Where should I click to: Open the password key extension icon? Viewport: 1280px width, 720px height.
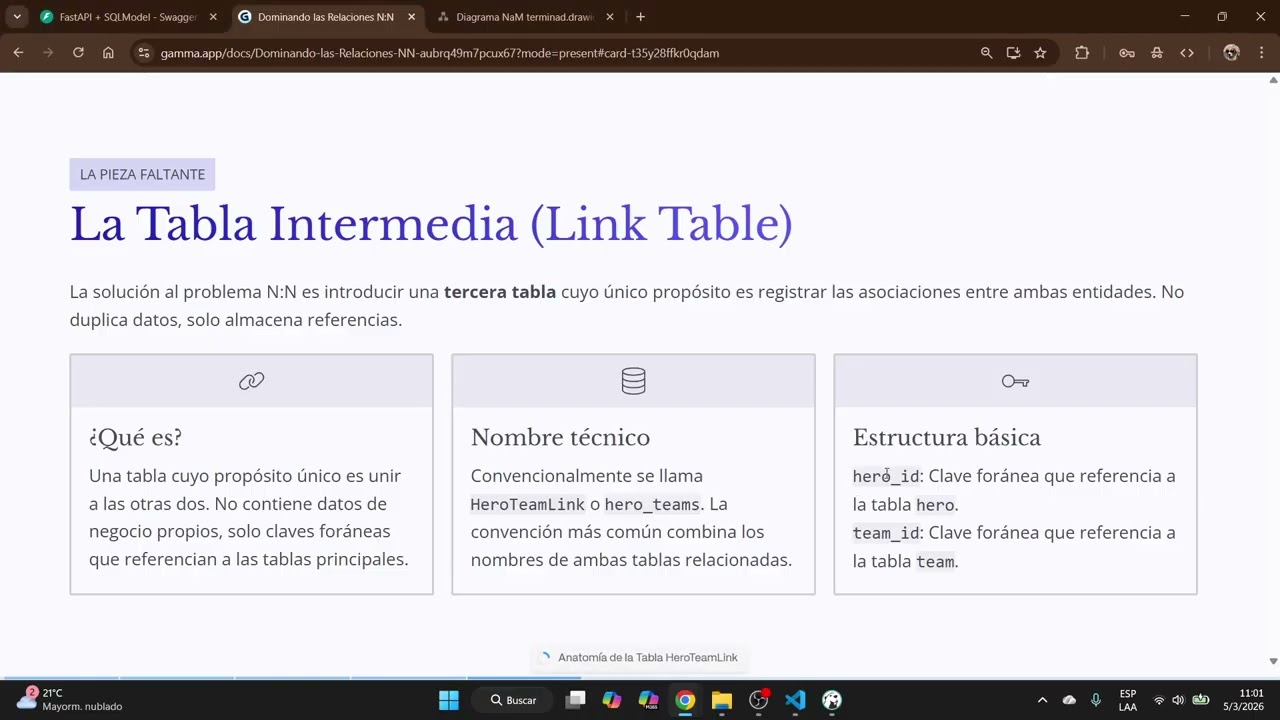[1127, 53]
